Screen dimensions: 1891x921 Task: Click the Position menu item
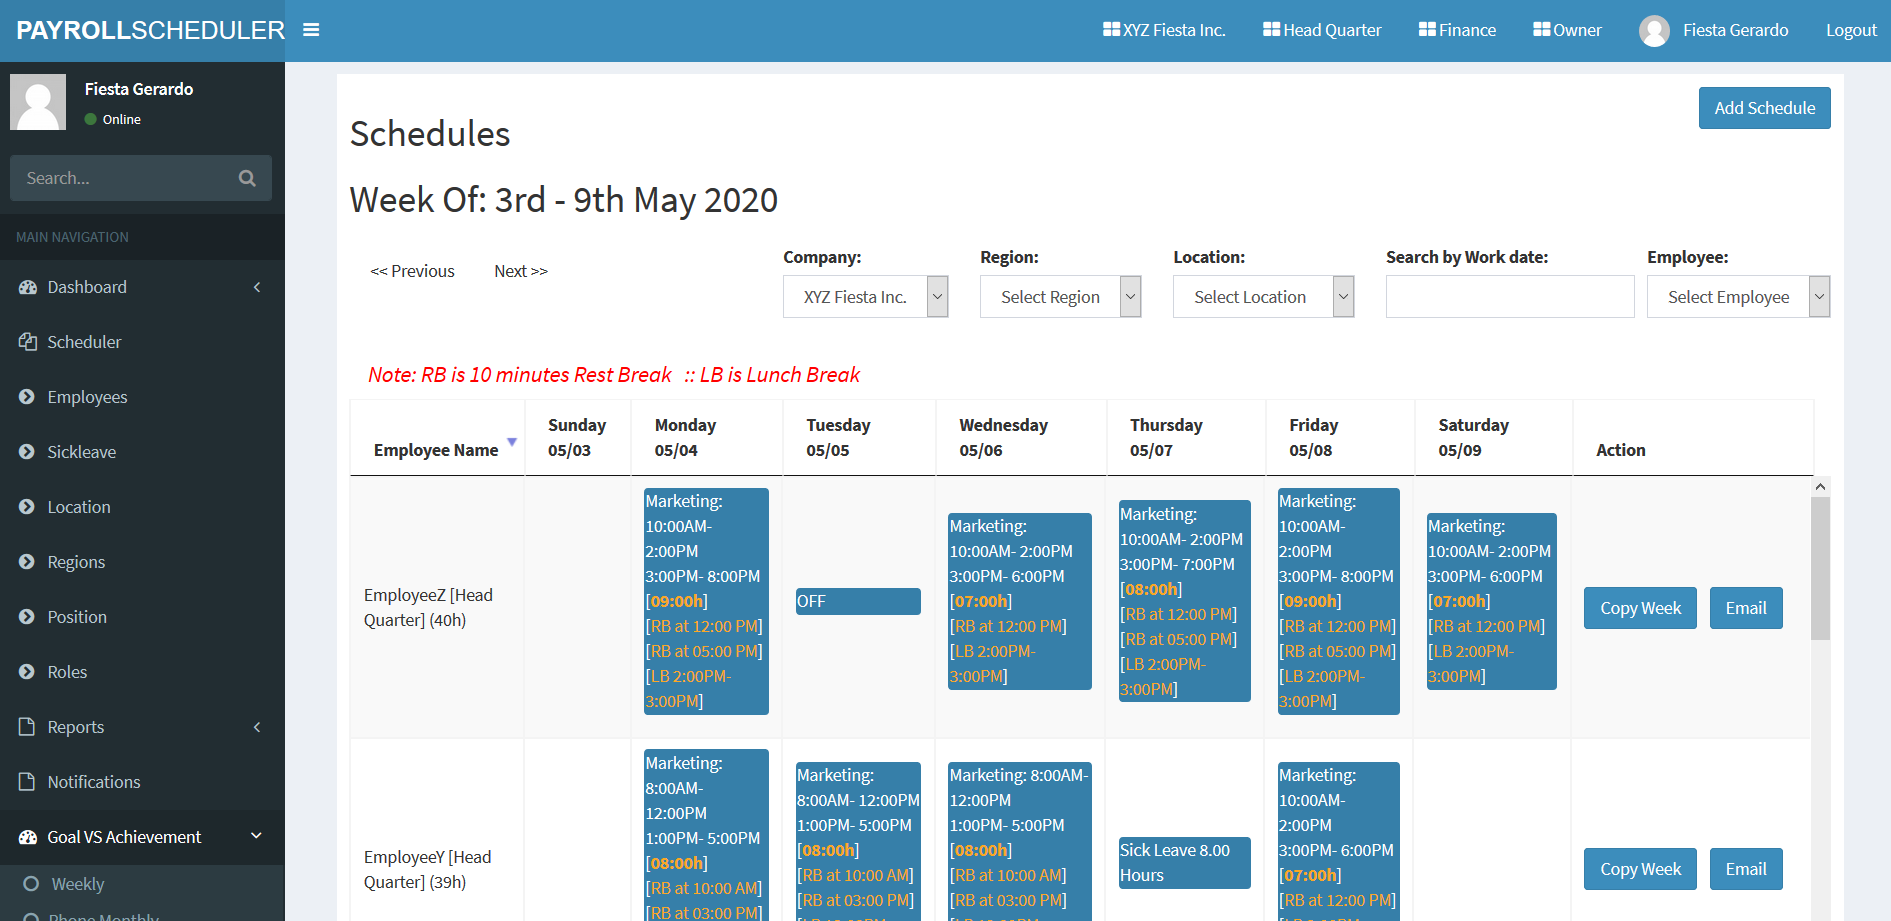142,617
